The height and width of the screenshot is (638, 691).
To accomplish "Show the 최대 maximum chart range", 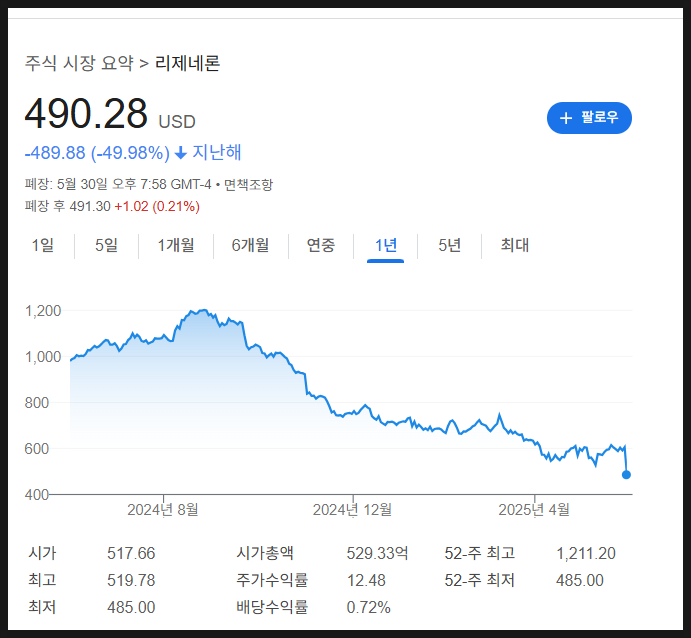I will [x=515, y=245].
